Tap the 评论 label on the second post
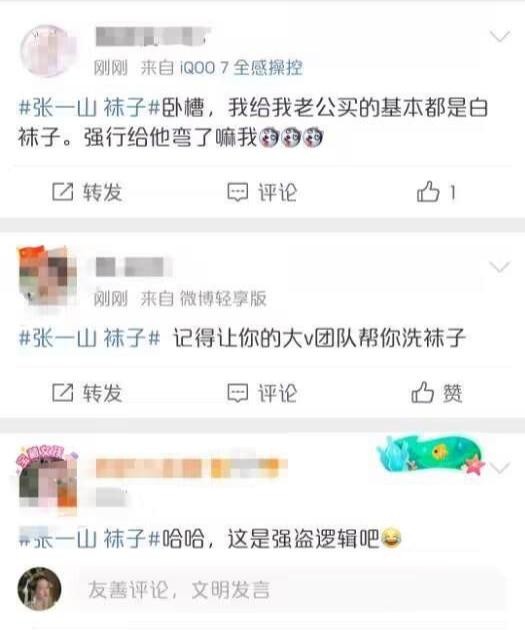The height and width of the screenshot is (630, 525). (x=277, y=393)
